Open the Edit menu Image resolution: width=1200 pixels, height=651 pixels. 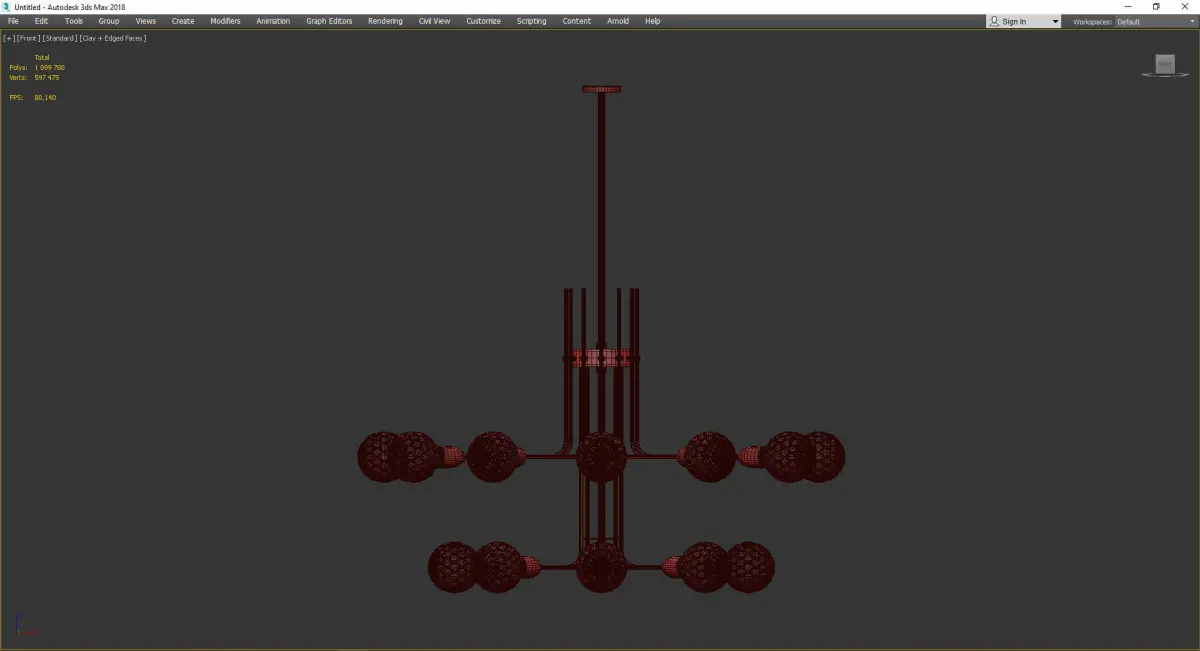click(x=41, y=21)
